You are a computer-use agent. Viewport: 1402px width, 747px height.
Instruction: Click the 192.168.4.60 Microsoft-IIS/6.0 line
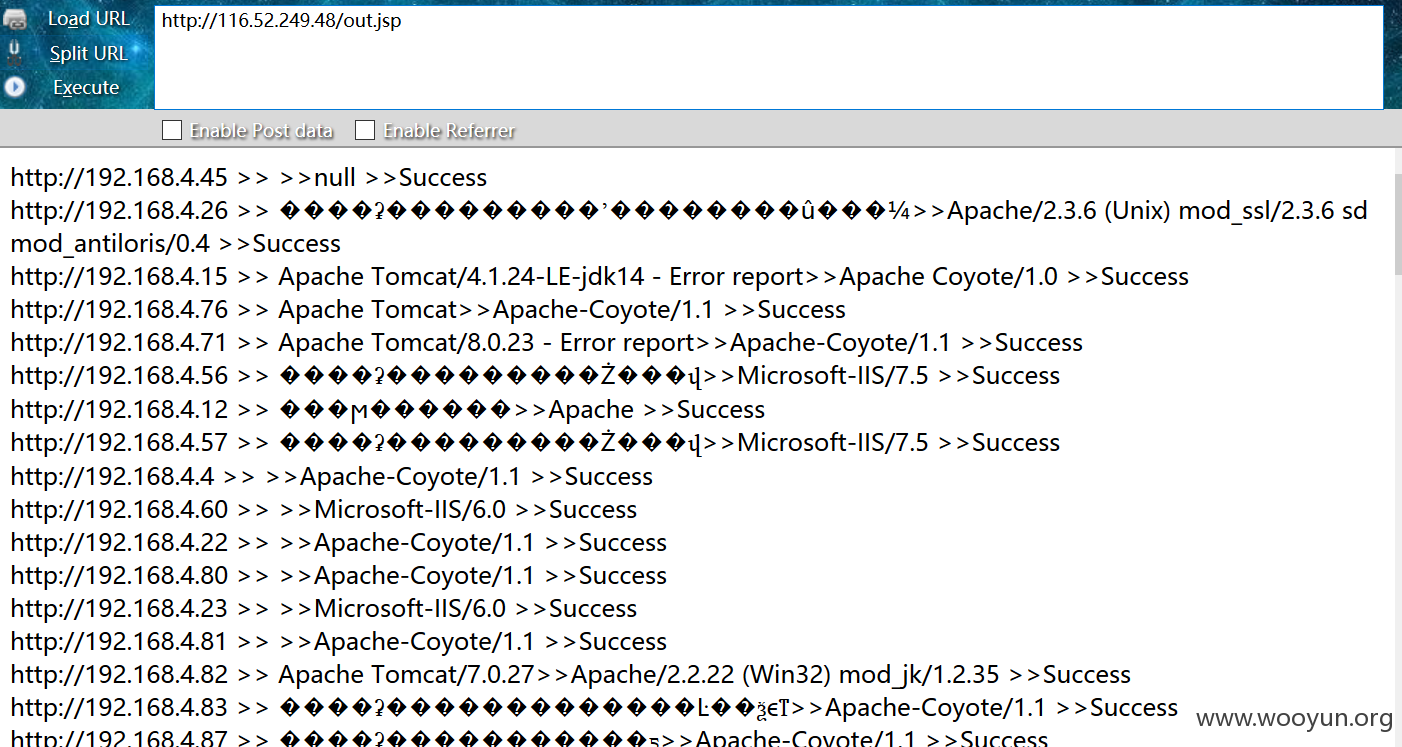[324, 510]
